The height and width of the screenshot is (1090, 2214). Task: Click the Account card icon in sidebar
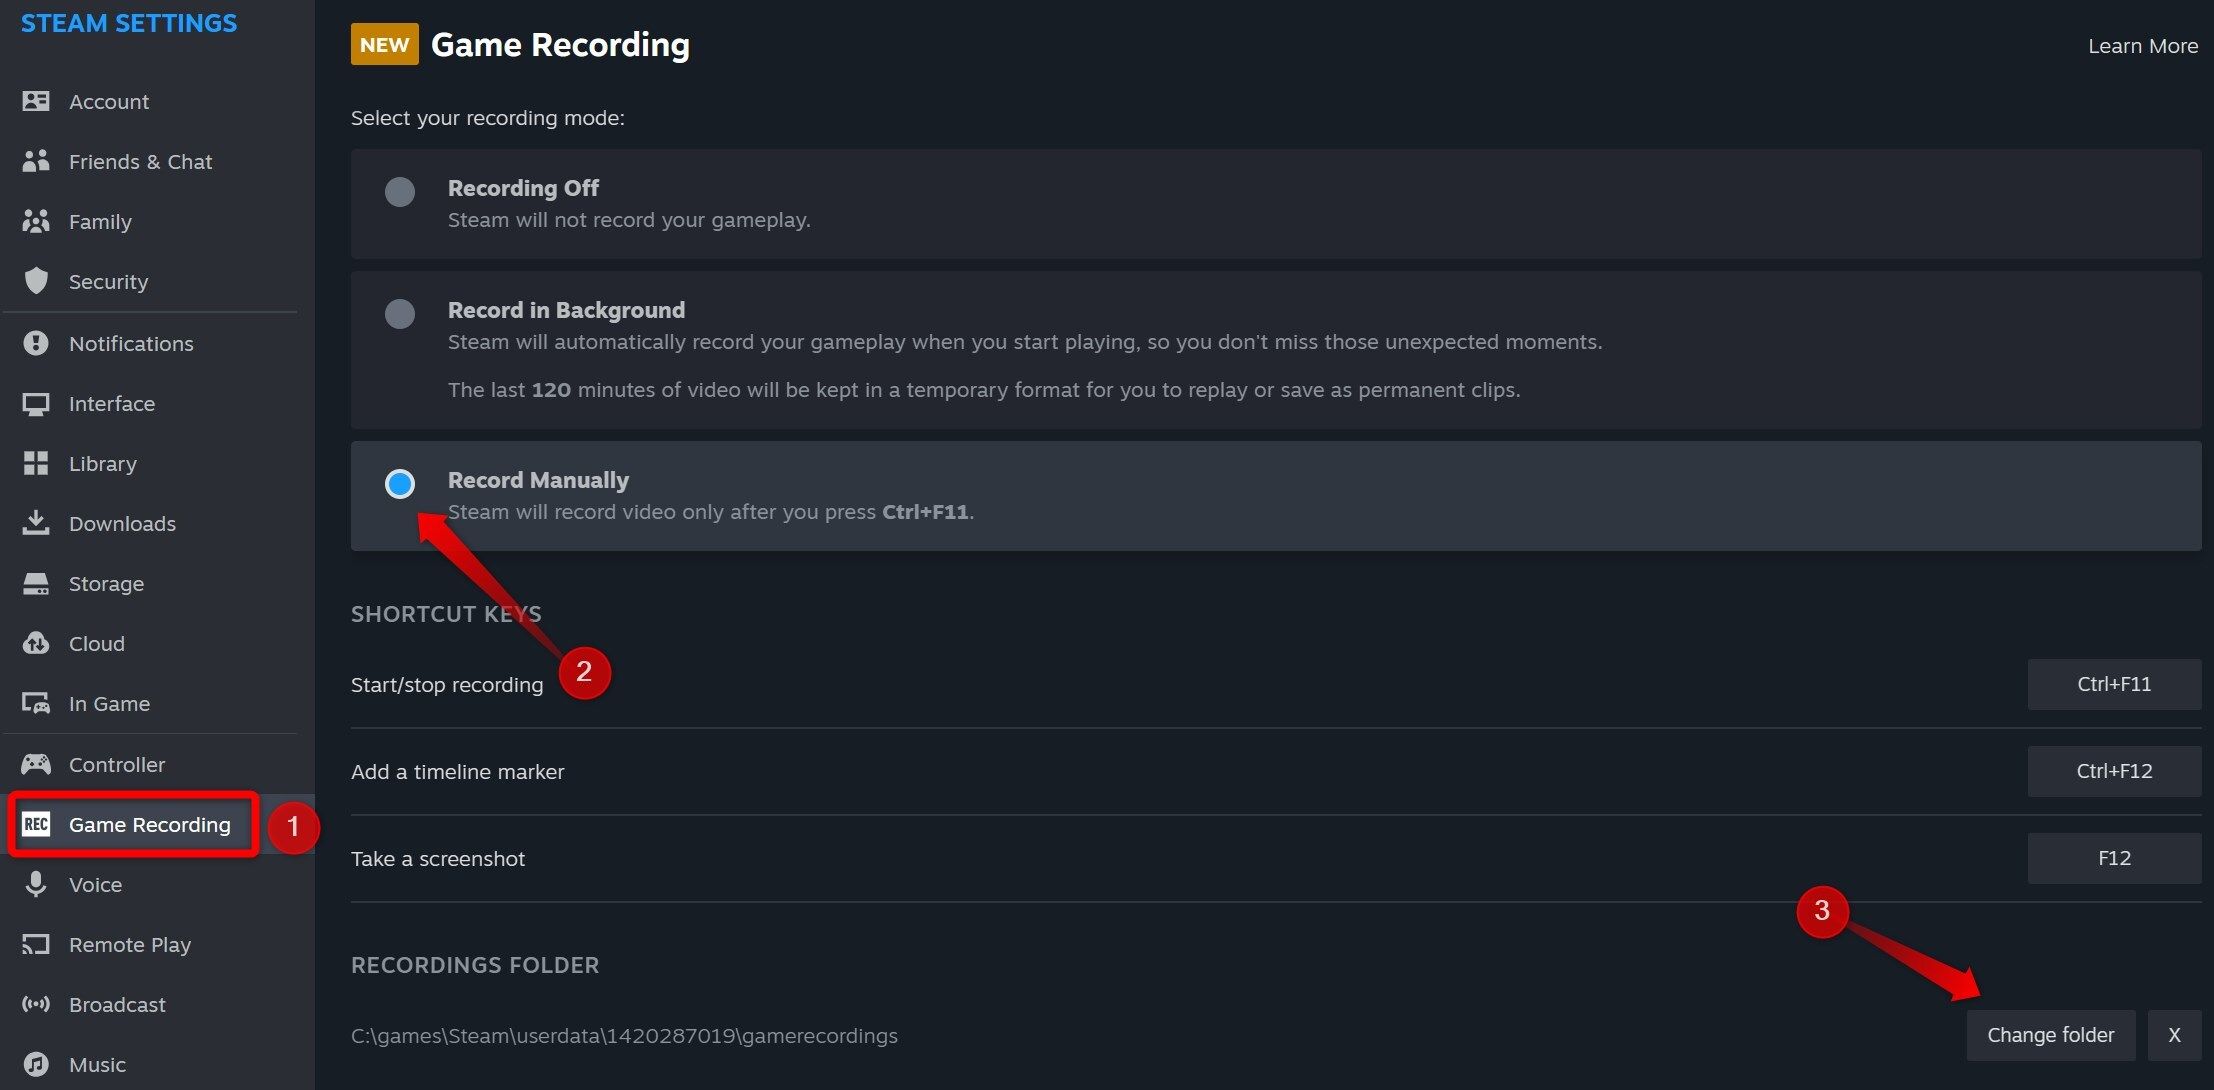(36, 101)
